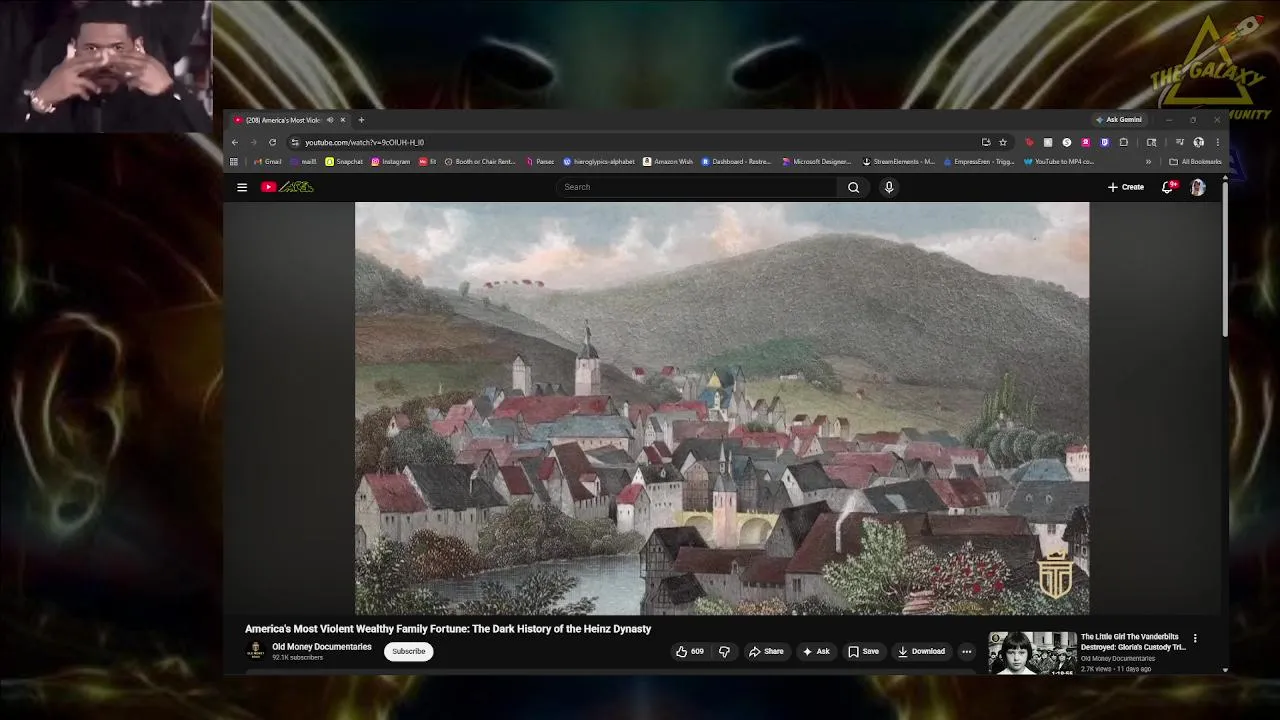Click the "92.1K subscribers" text
This screenshot has height=720, width=1280.
click(297, 657)
